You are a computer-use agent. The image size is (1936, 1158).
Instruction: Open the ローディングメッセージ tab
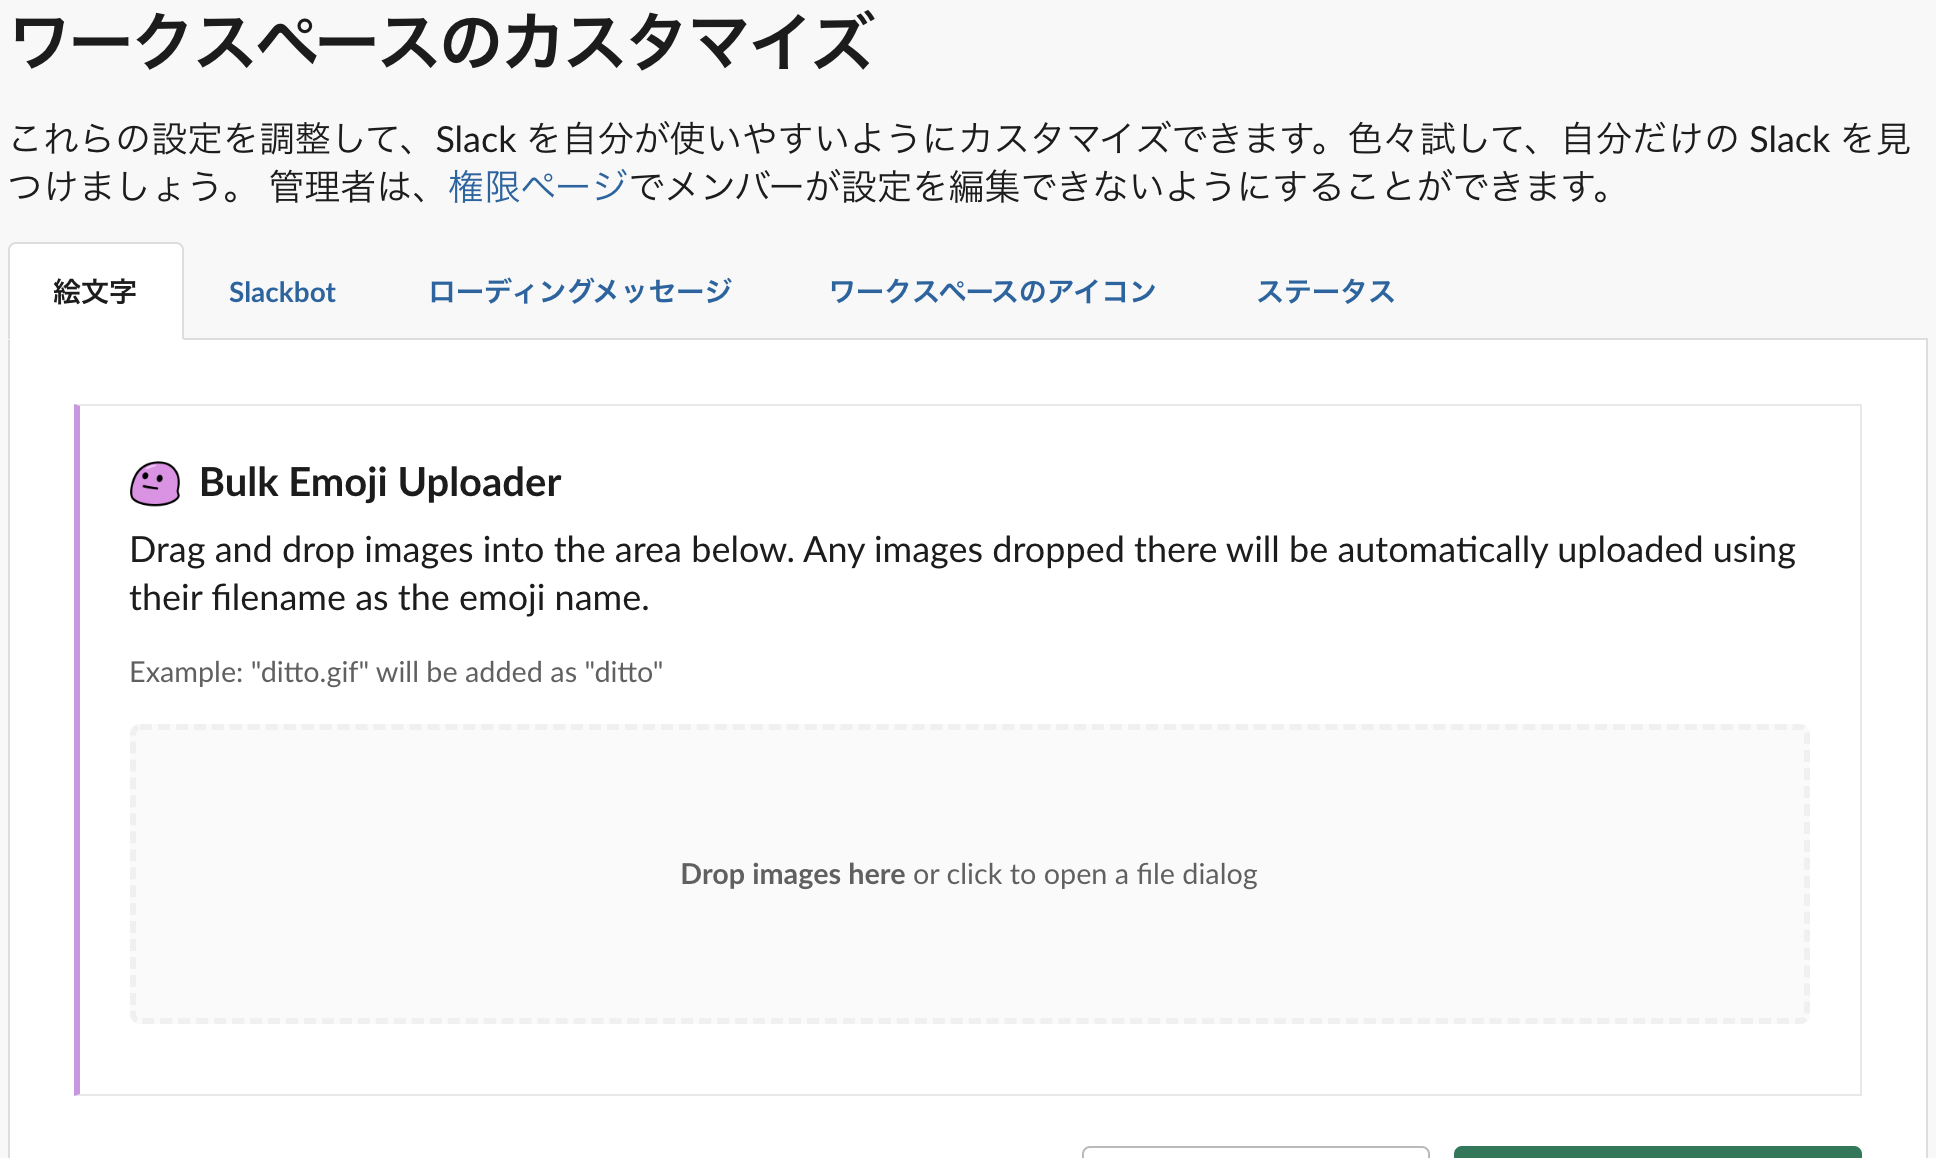[x=580, y=291]
